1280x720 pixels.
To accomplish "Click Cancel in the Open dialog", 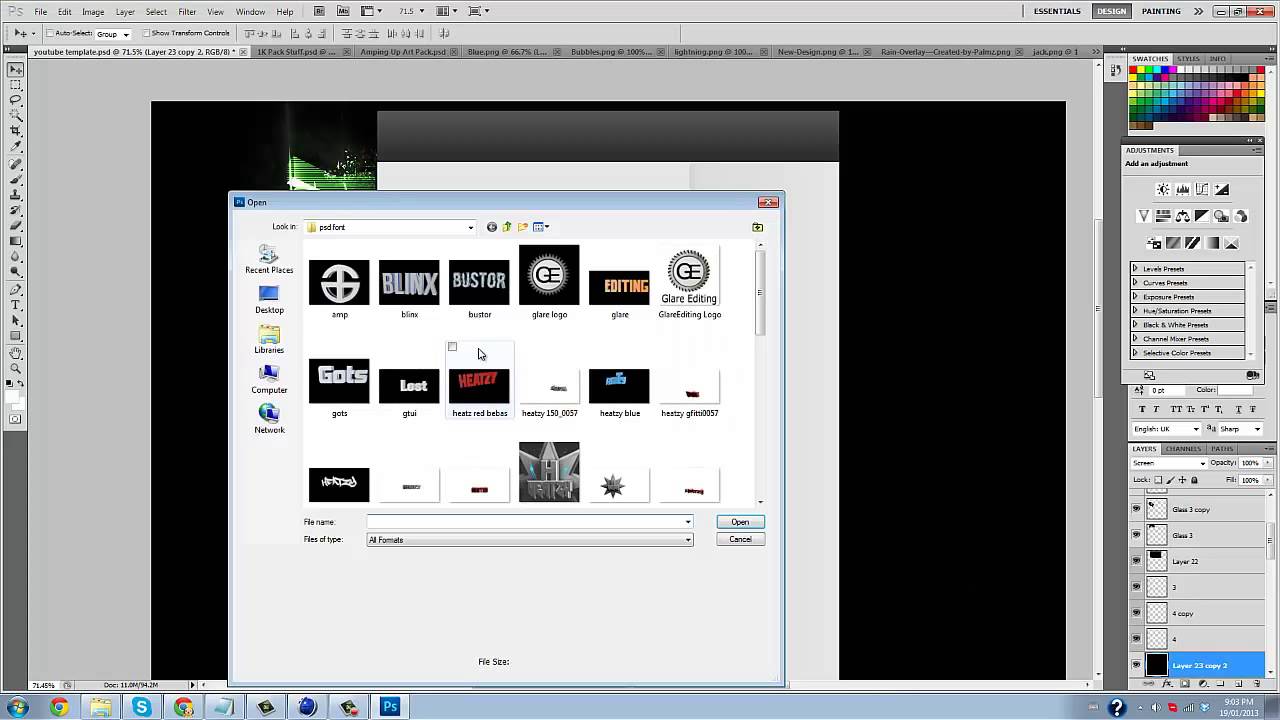I will click(740, 539).
